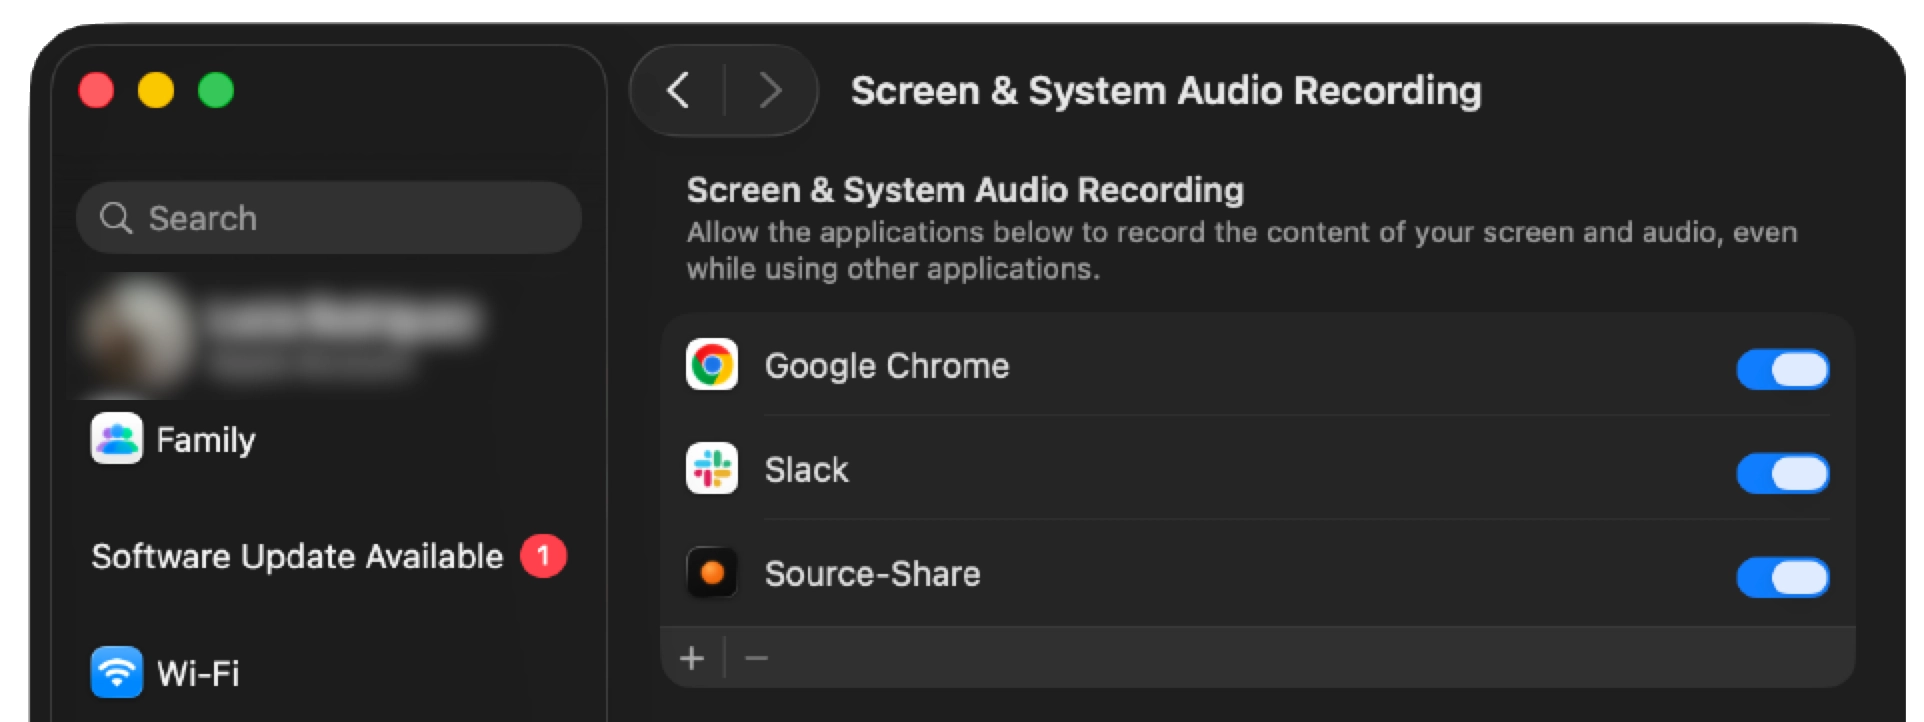Add an application with plus button
This screenshot has height=722, width=1924.
click(x=692, y=658)
